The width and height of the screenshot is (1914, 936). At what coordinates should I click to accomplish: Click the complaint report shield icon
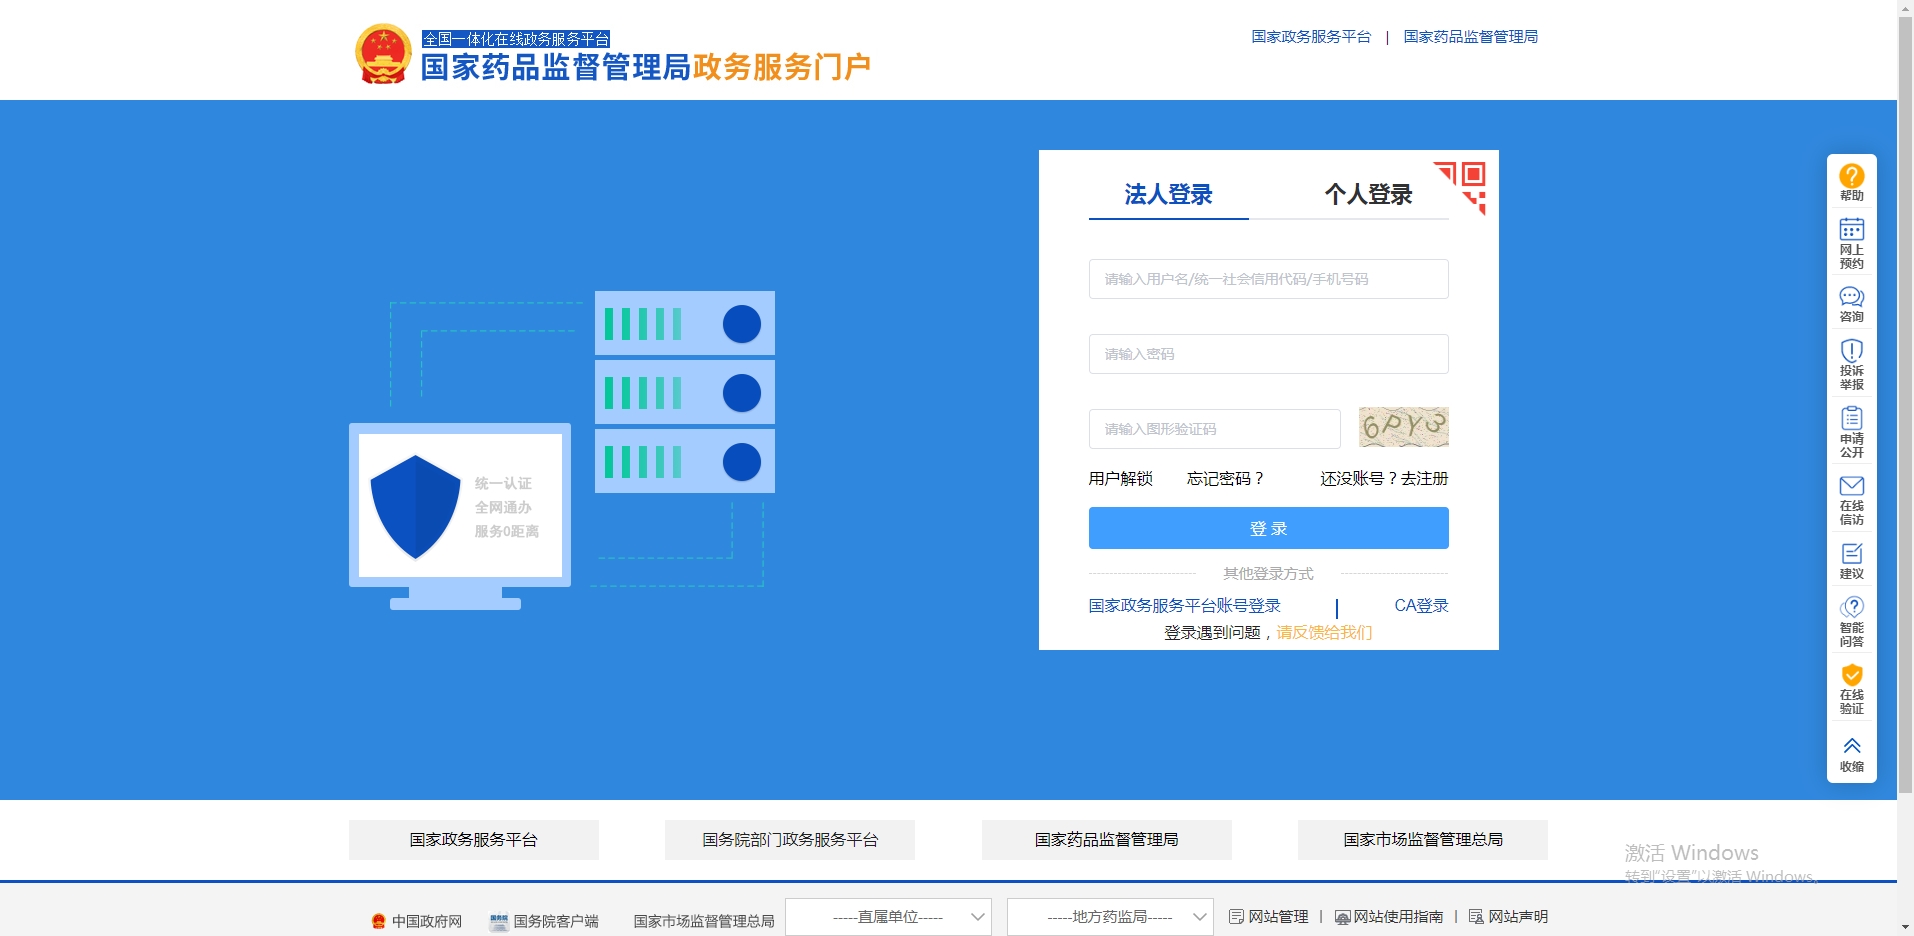(x=1851, y=351)
